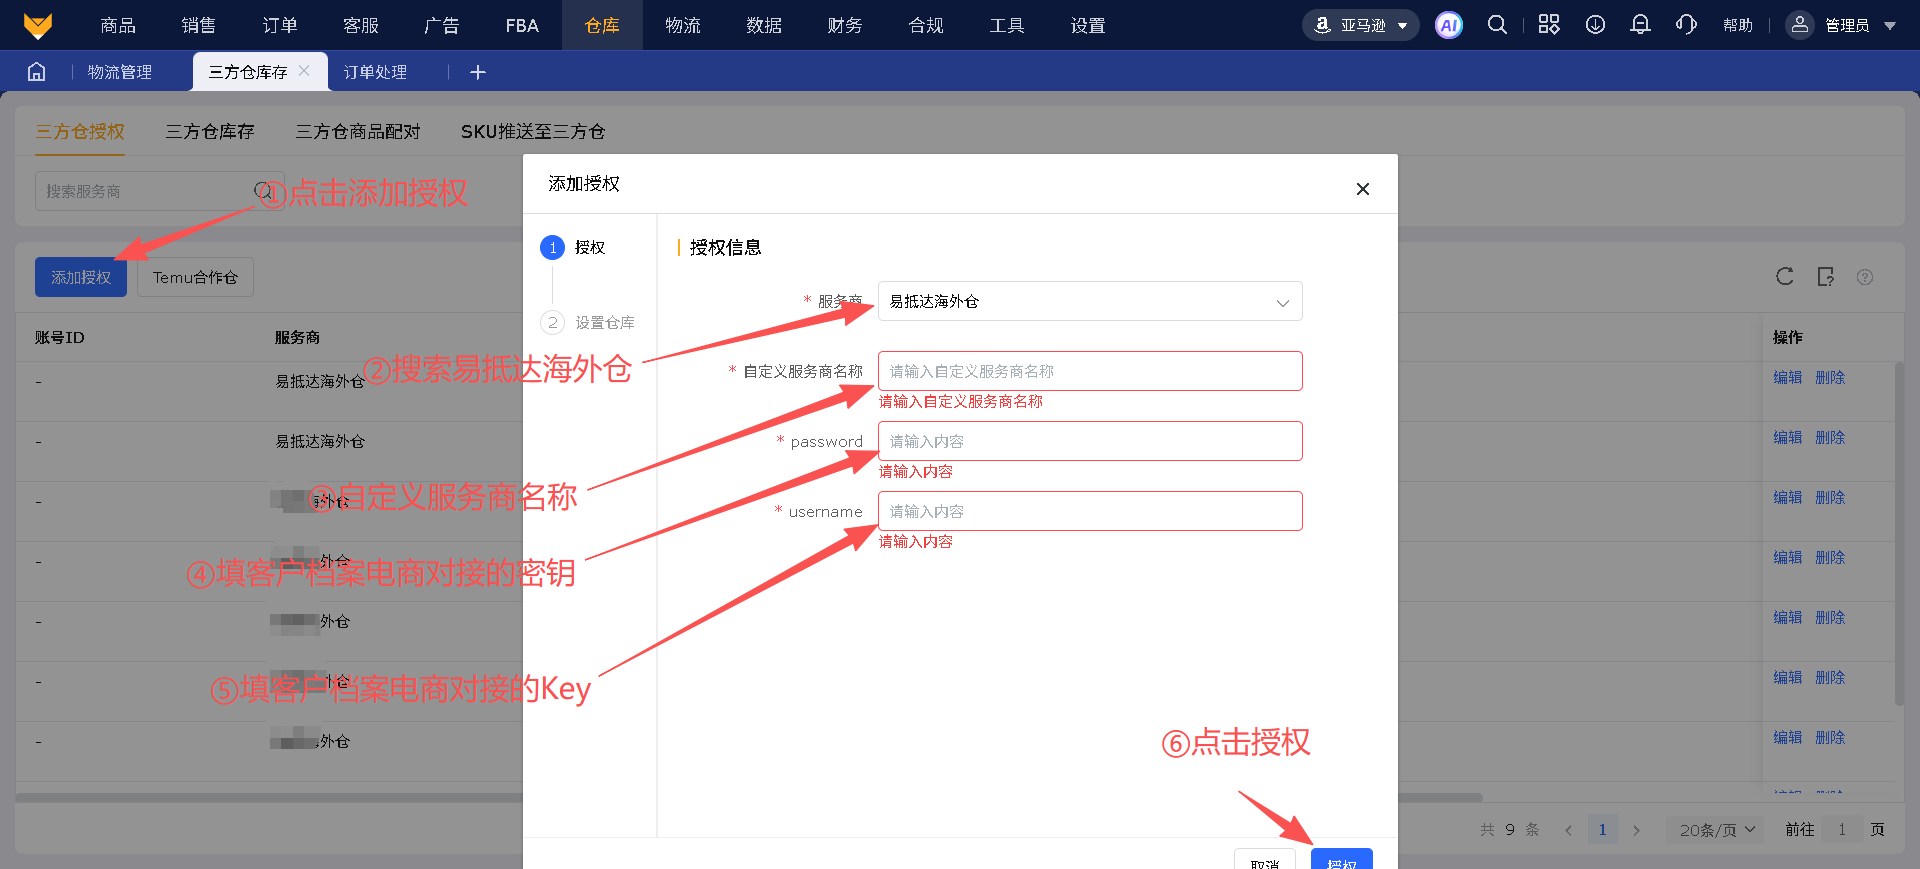Click the 帮助 link
The width and height of the screenshot is (1920, 869).
(1738, 25)
